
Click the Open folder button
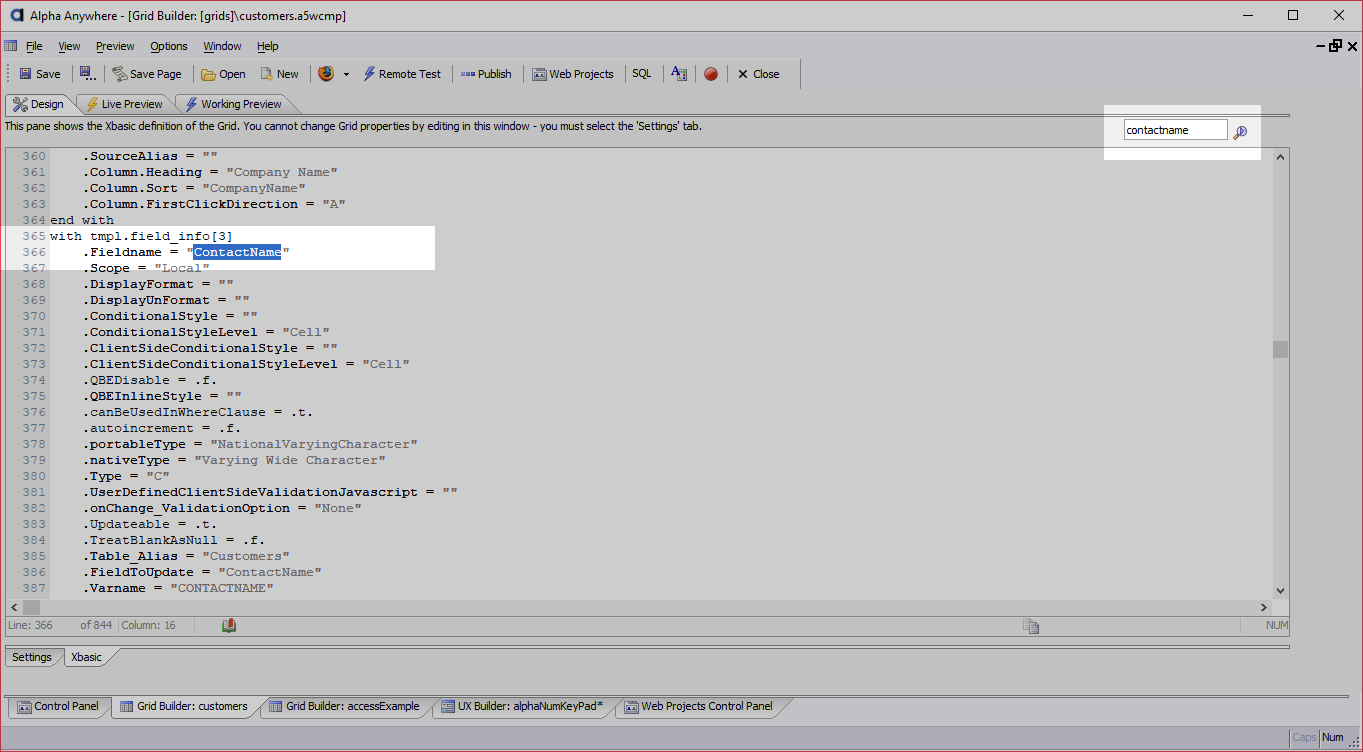pyautogui.click(x=223, y=74)
